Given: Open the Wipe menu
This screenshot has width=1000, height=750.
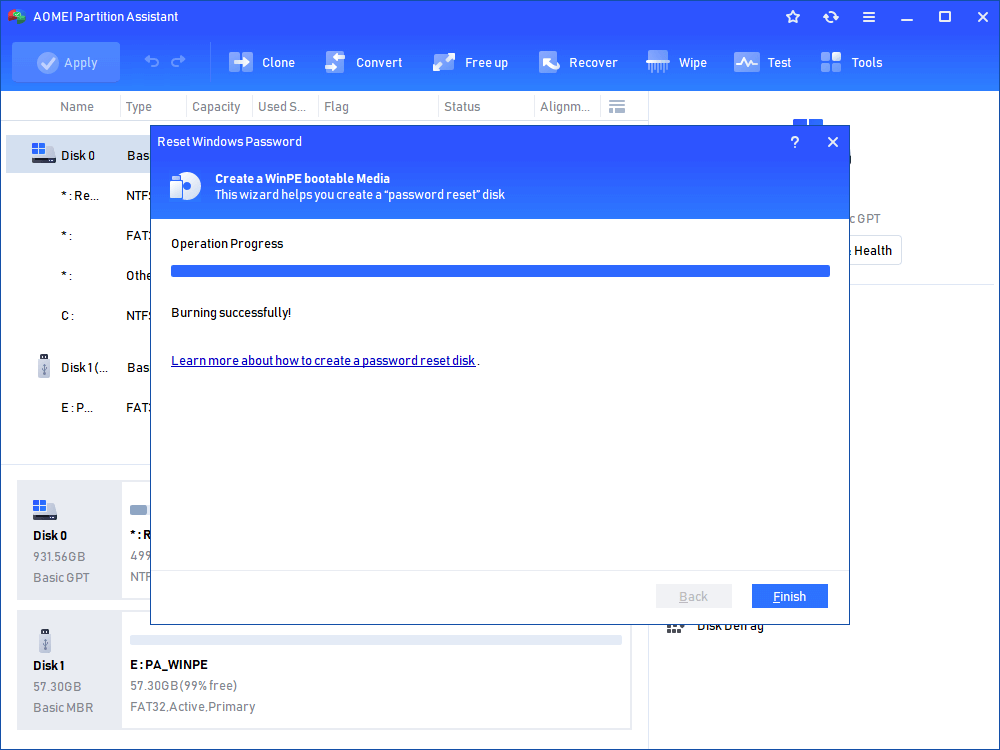Looking at the screenshot, I should click(x=676, y=62).
